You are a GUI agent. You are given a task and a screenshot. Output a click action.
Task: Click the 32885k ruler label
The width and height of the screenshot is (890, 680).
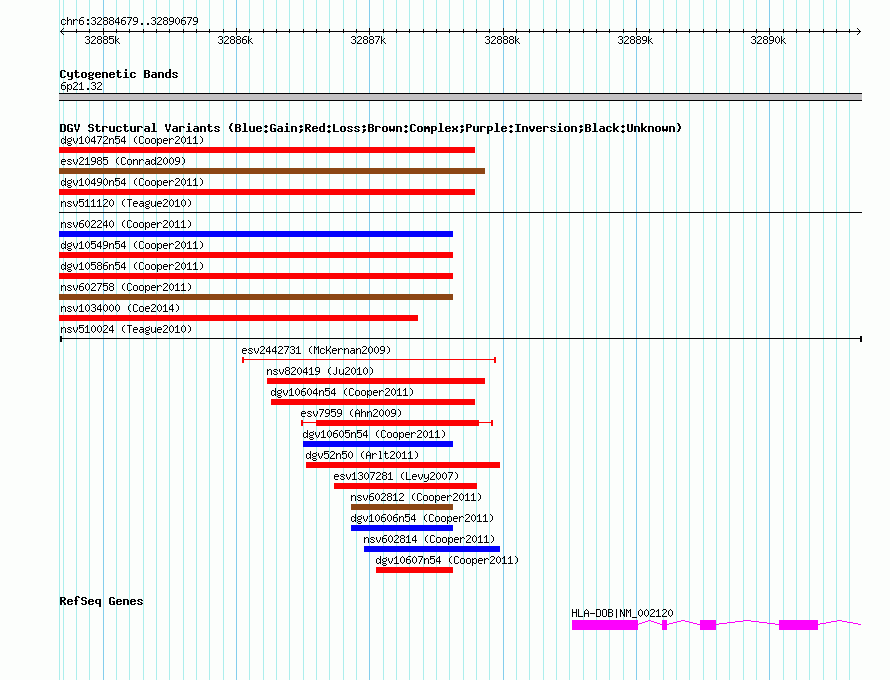(x=102, y=40)
